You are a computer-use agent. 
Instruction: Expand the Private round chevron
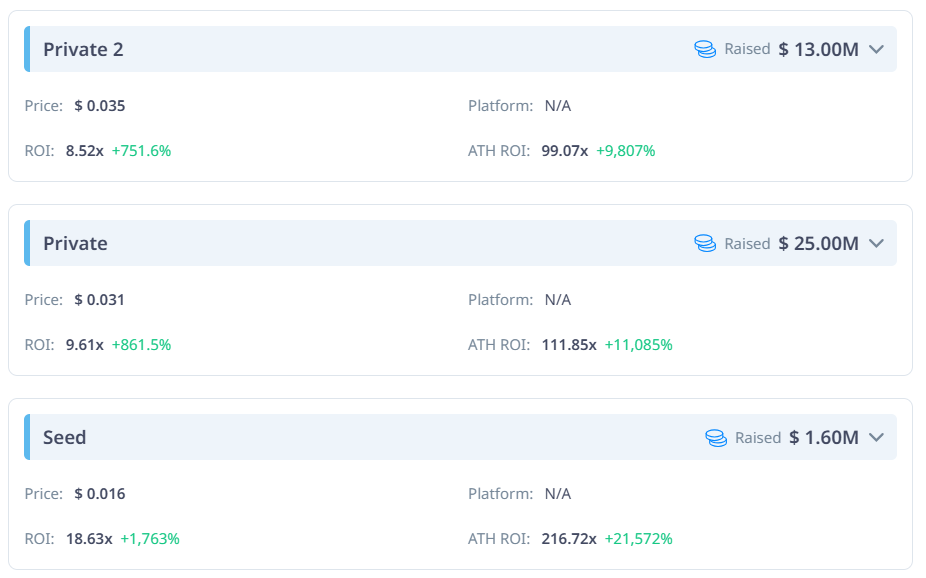(x=876, y=243)
